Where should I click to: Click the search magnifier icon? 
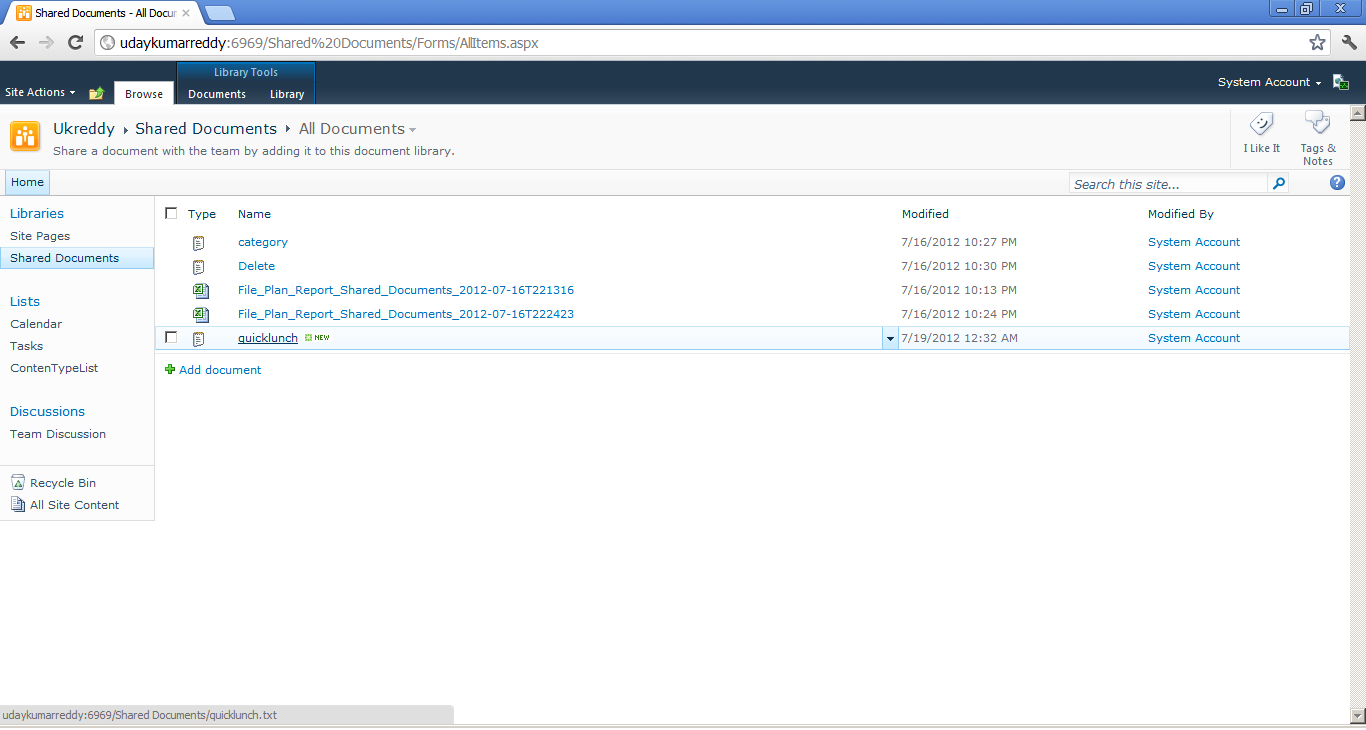[x=1279, y=184]
